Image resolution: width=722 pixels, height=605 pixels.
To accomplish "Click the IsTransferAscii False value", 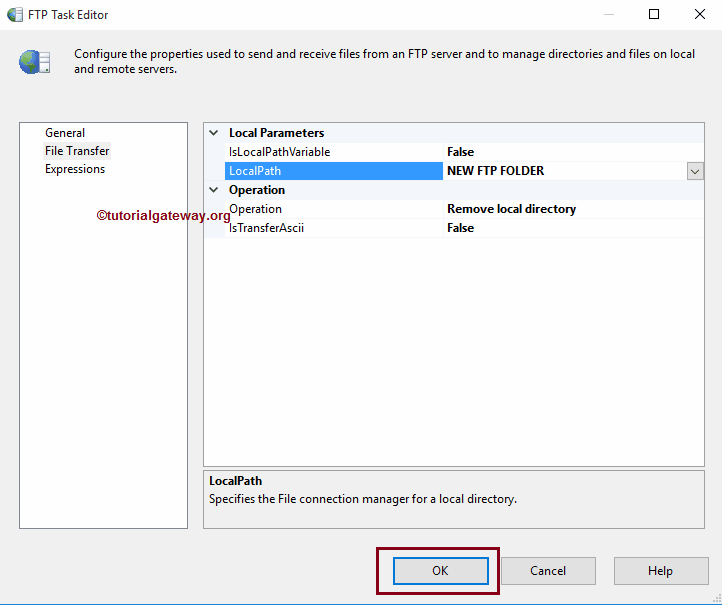I will pyautogui.click(x=460, y=228).
